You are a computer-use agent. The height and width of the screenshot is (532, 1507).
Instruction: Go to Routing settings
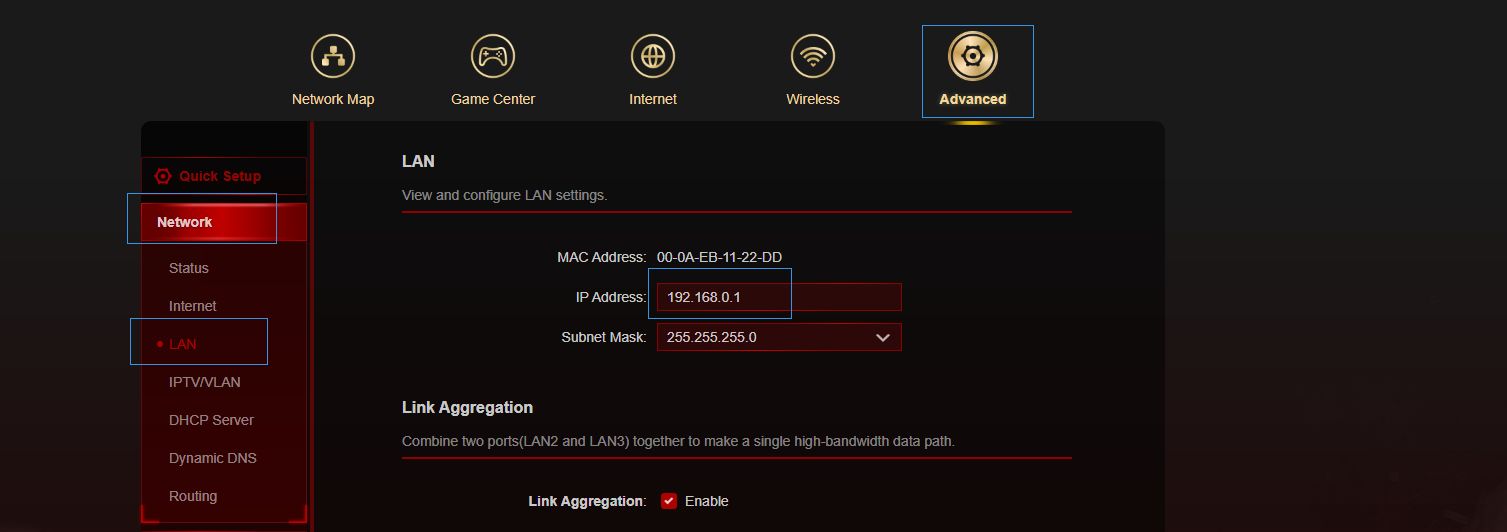point(193,496)
